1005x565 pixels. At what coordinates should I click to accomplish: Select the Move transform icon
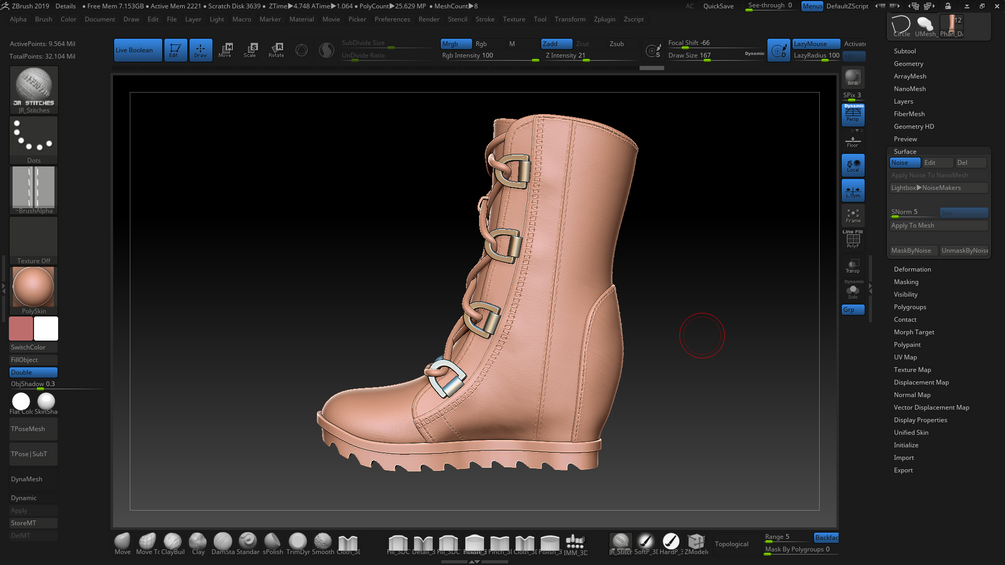(x=225, y=50)
